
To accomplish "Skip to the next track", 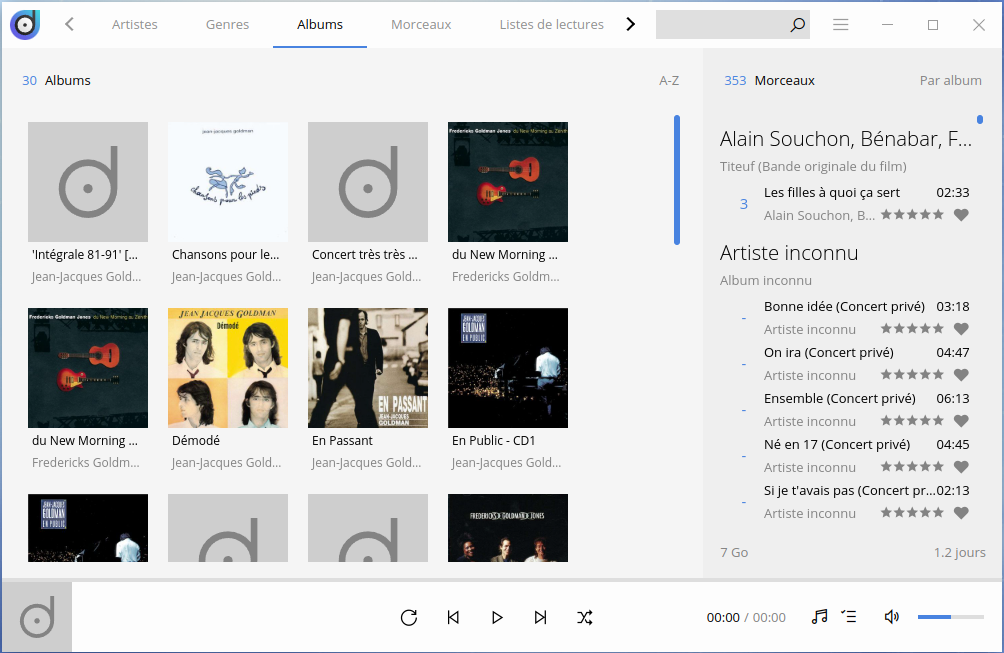I will (x=540, y=617).
